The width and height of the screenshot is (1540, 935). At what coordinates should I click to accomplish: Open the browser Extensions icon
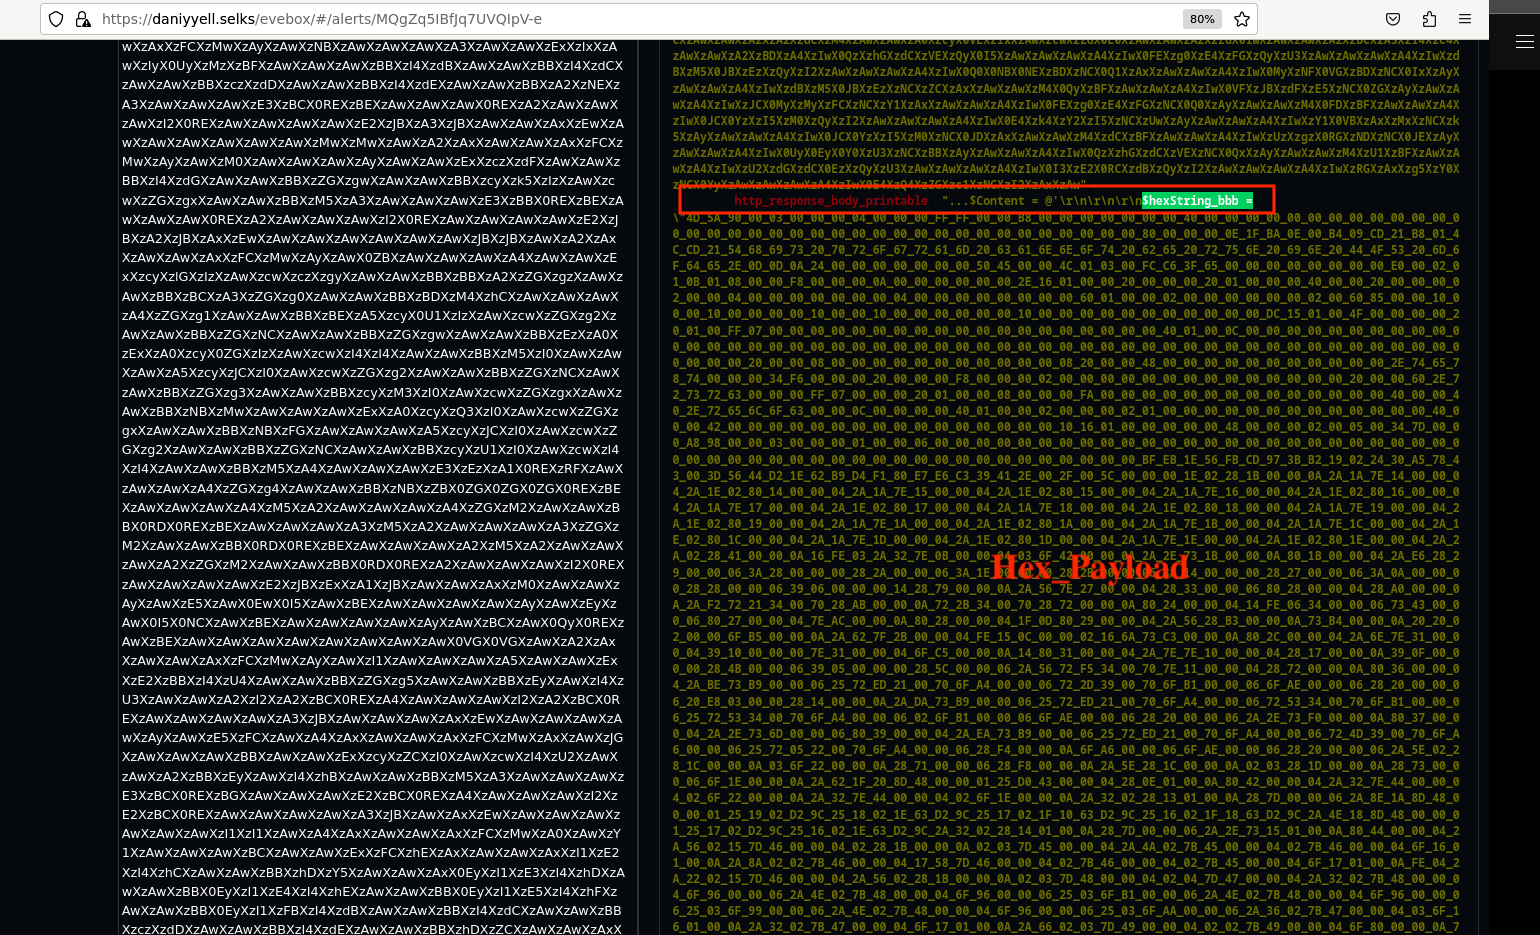[1429, 19]
